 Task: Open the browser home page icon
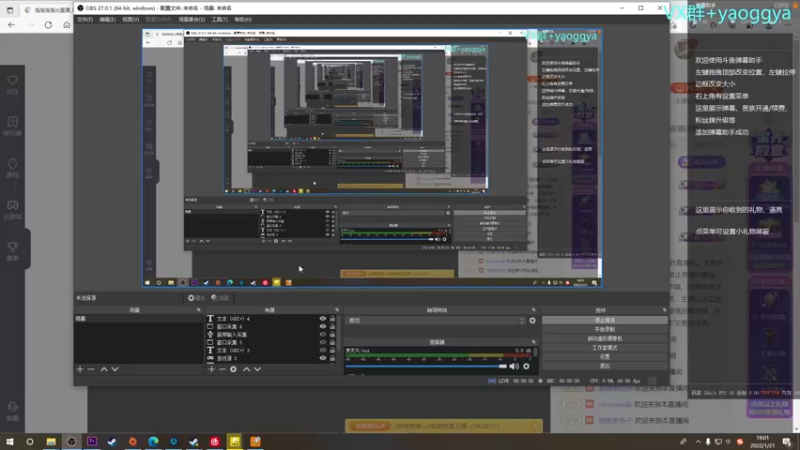(x=66, y=25)
